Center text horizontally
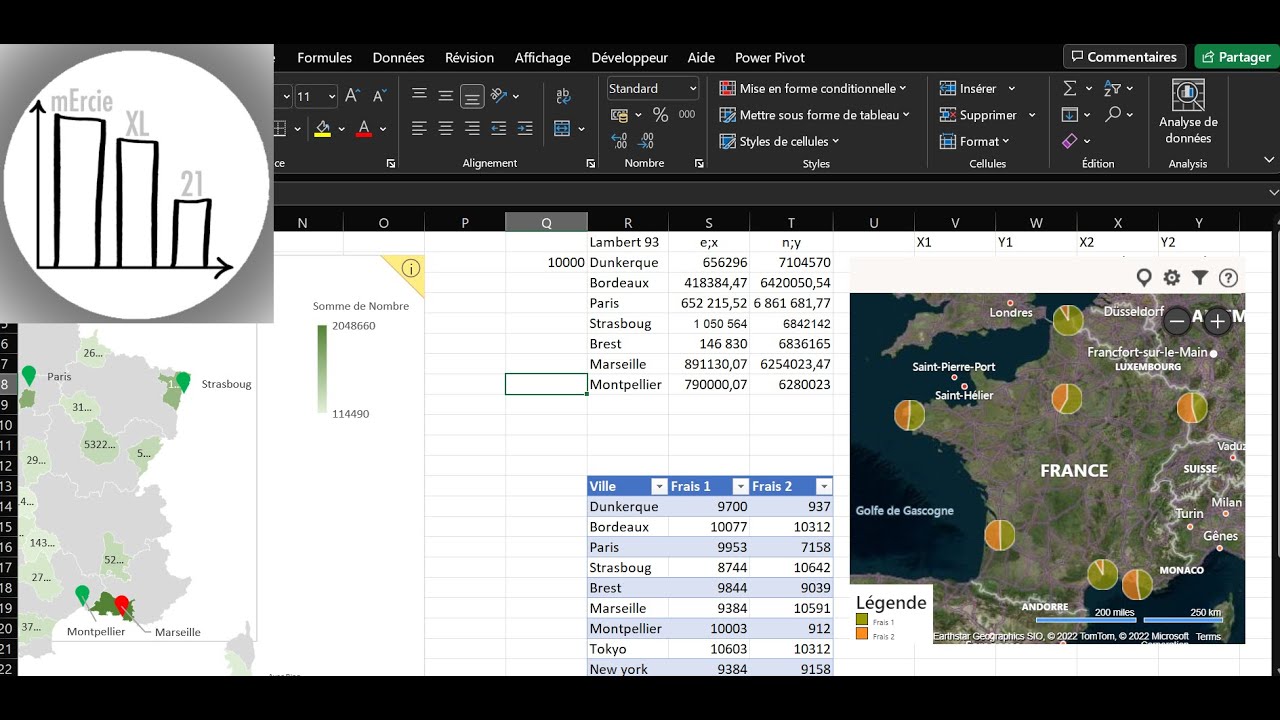Screen dimensions: 1280x720 click(x=446, y=129)
